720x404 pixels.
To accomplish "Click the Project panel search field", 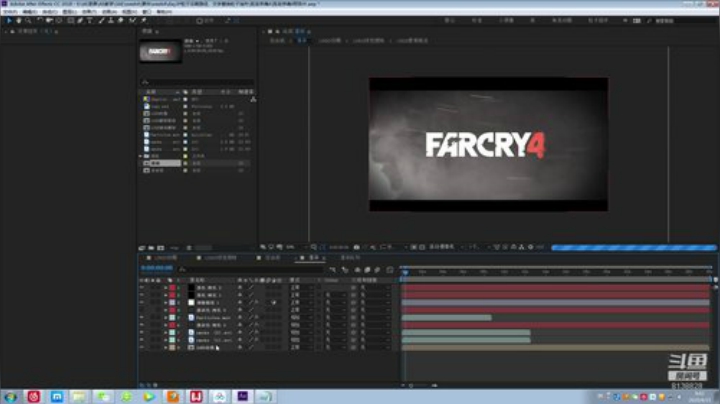I will point(197,82).
